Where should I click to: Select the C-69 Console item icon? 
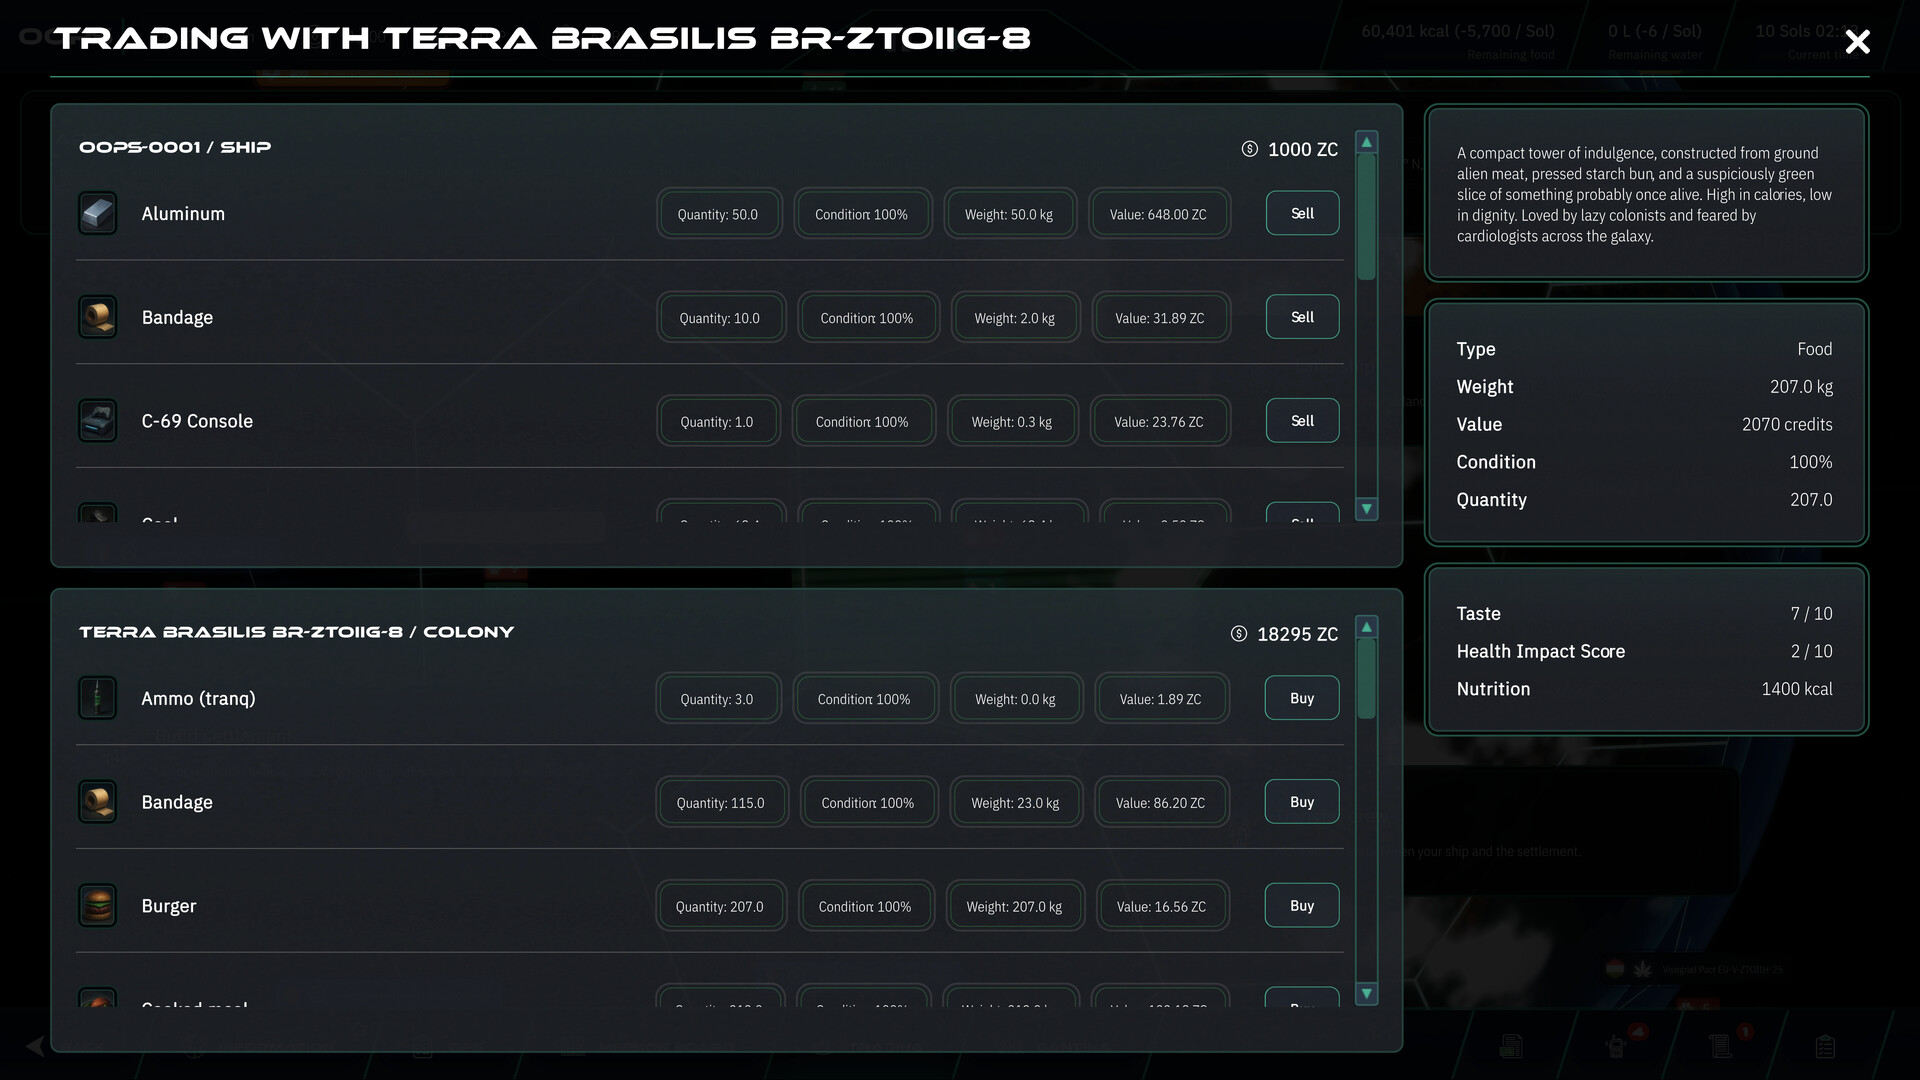[x=97, y=420]
